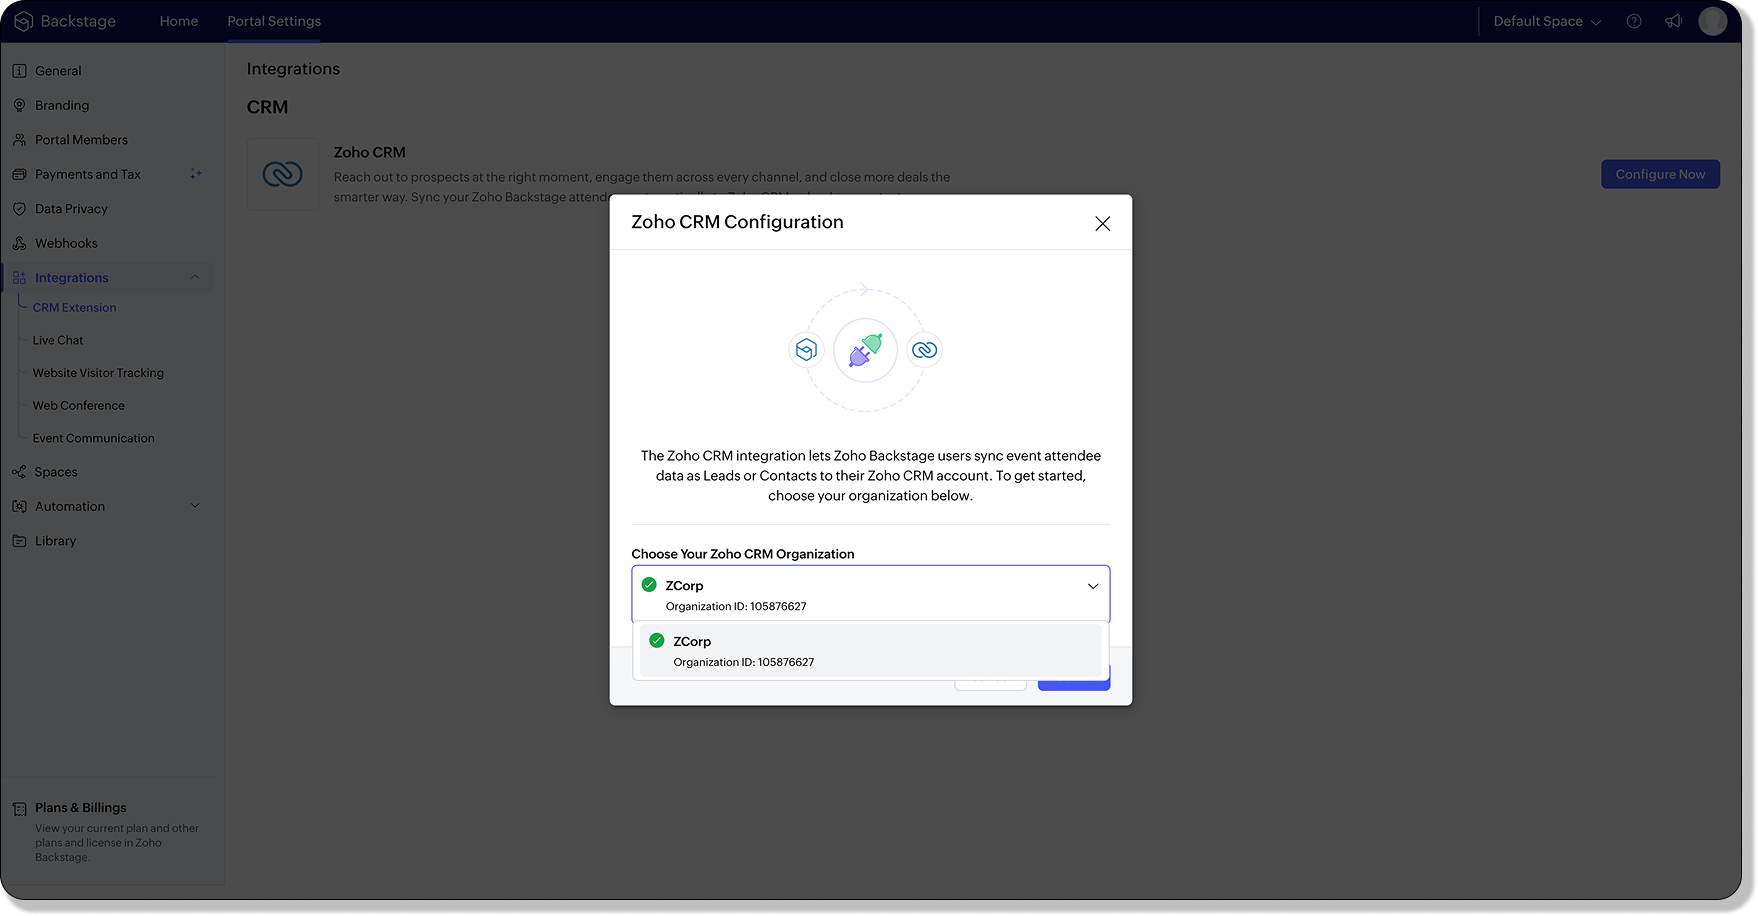Click the Zoho CRM card title
Image resolution: width=1758 pixels, height=916 pixels.
coord(369,152)
